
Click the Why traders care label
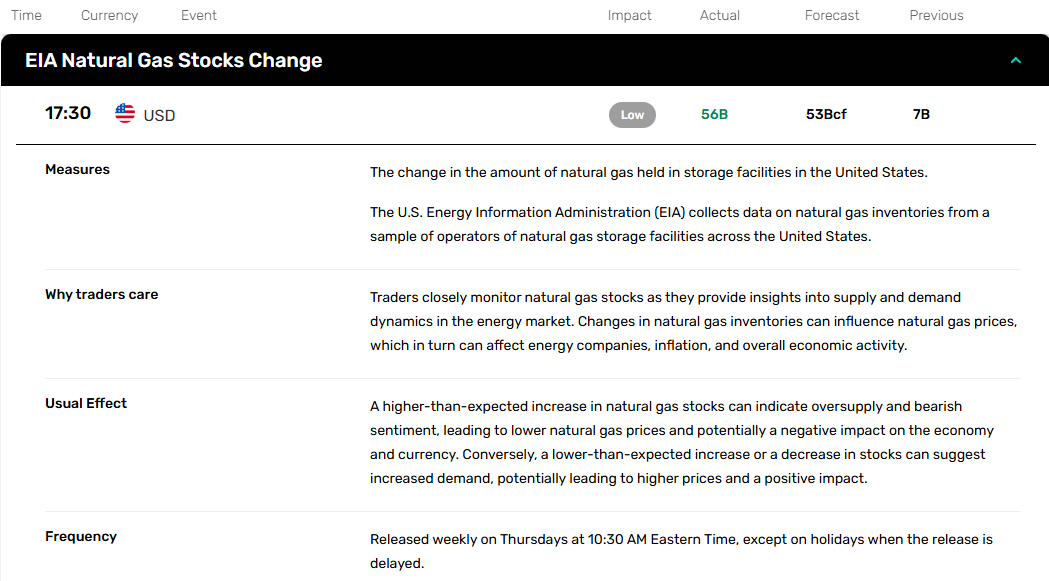[102, 295]
